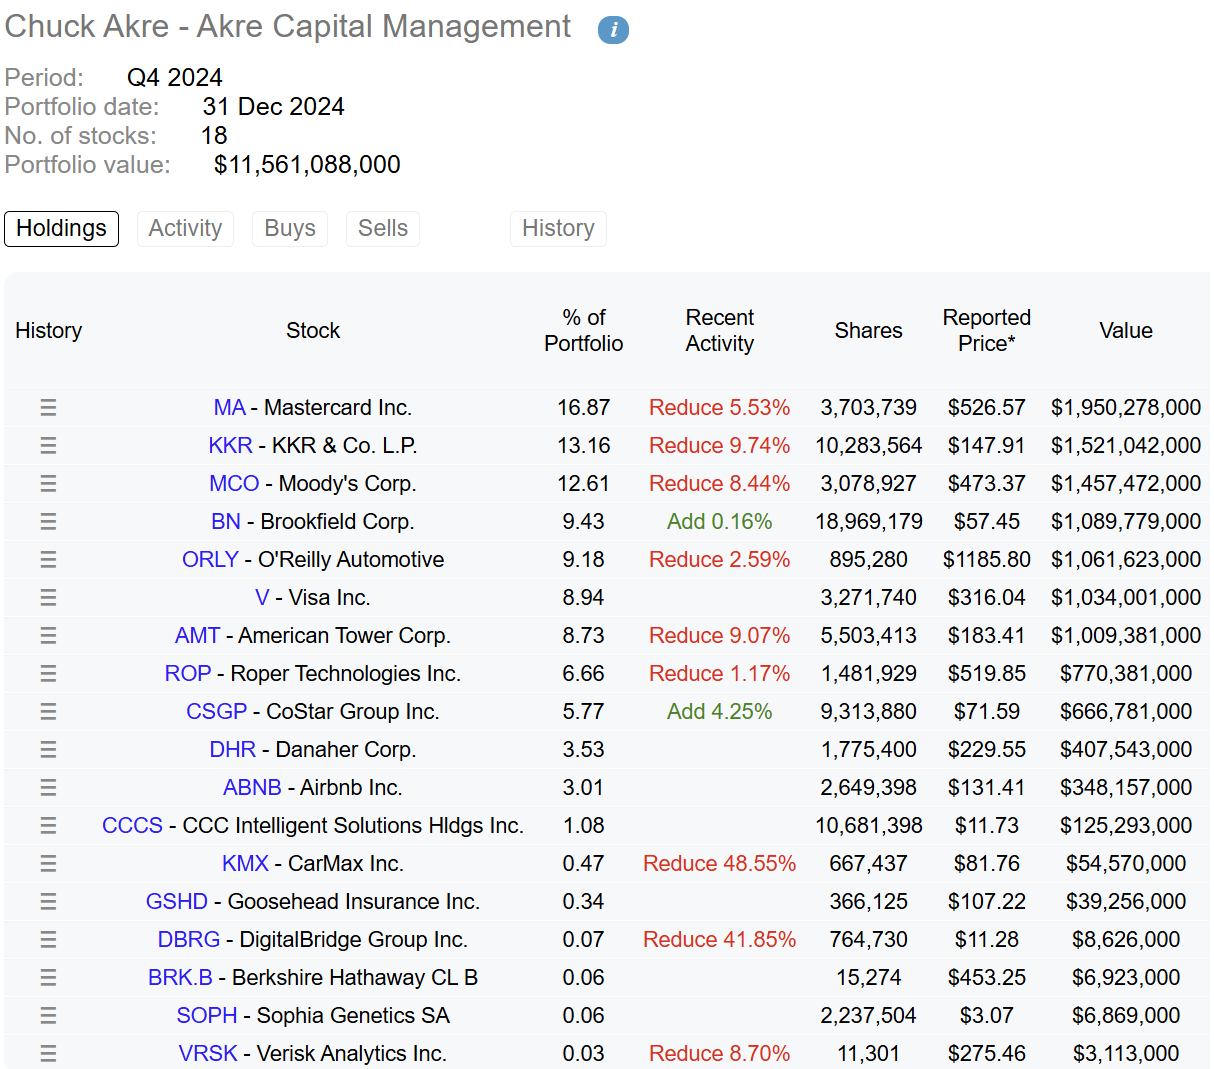Sort by Reported Price column header
This screenshot has height=1069, width=1214.
pyautogui.click(x=987, y=330)
